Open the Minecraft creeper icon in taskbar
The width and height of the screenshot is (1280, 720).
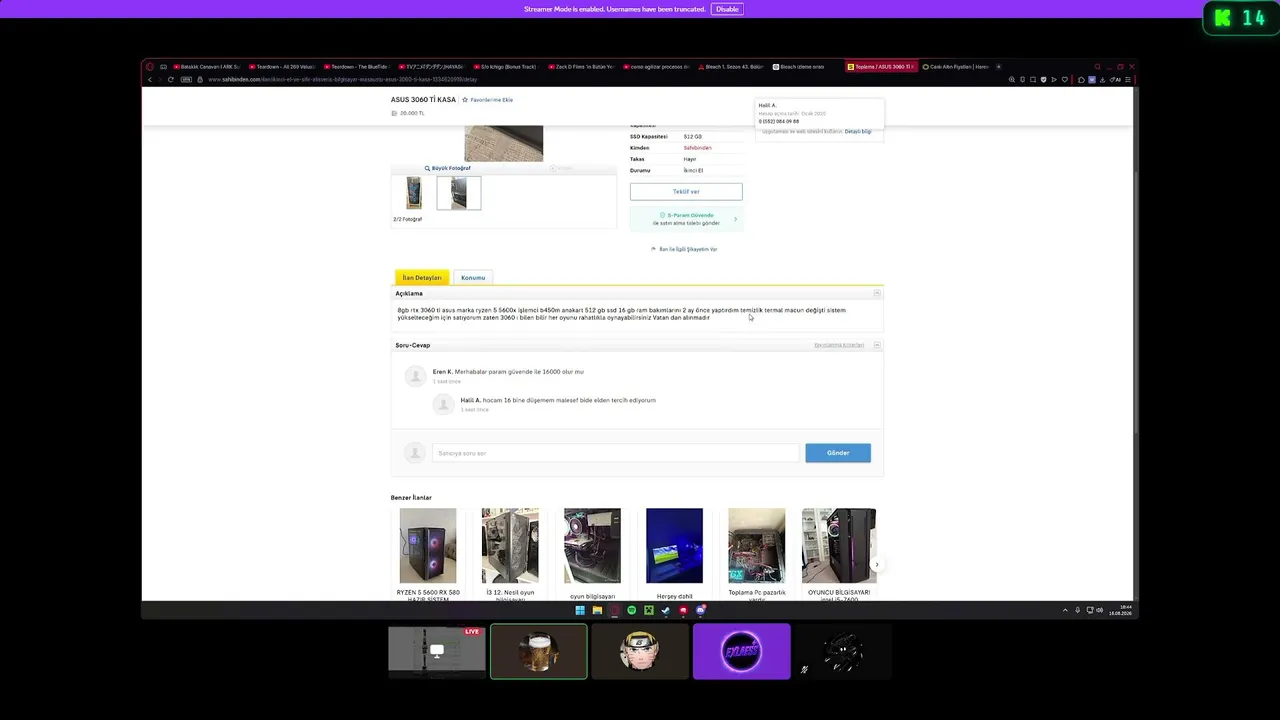point(648,611)
